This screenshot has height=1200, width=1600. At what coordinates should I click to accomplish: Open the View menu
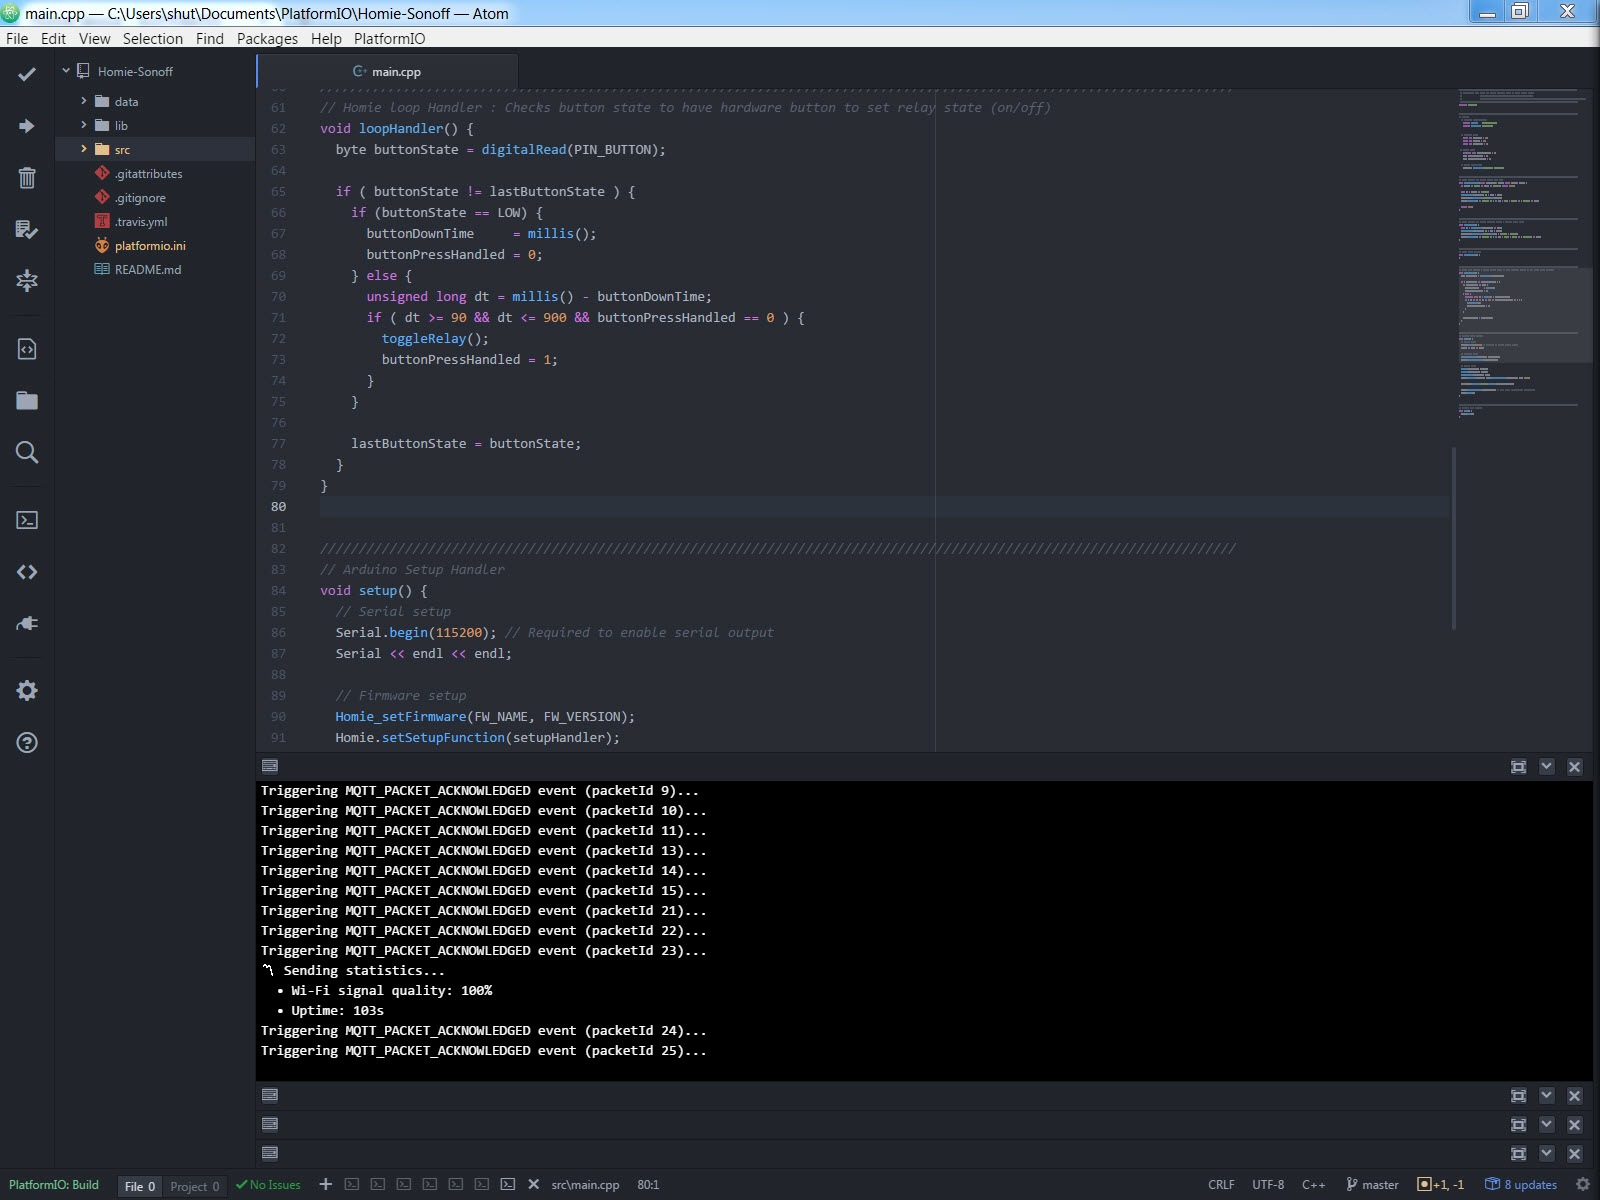point(95,38)
